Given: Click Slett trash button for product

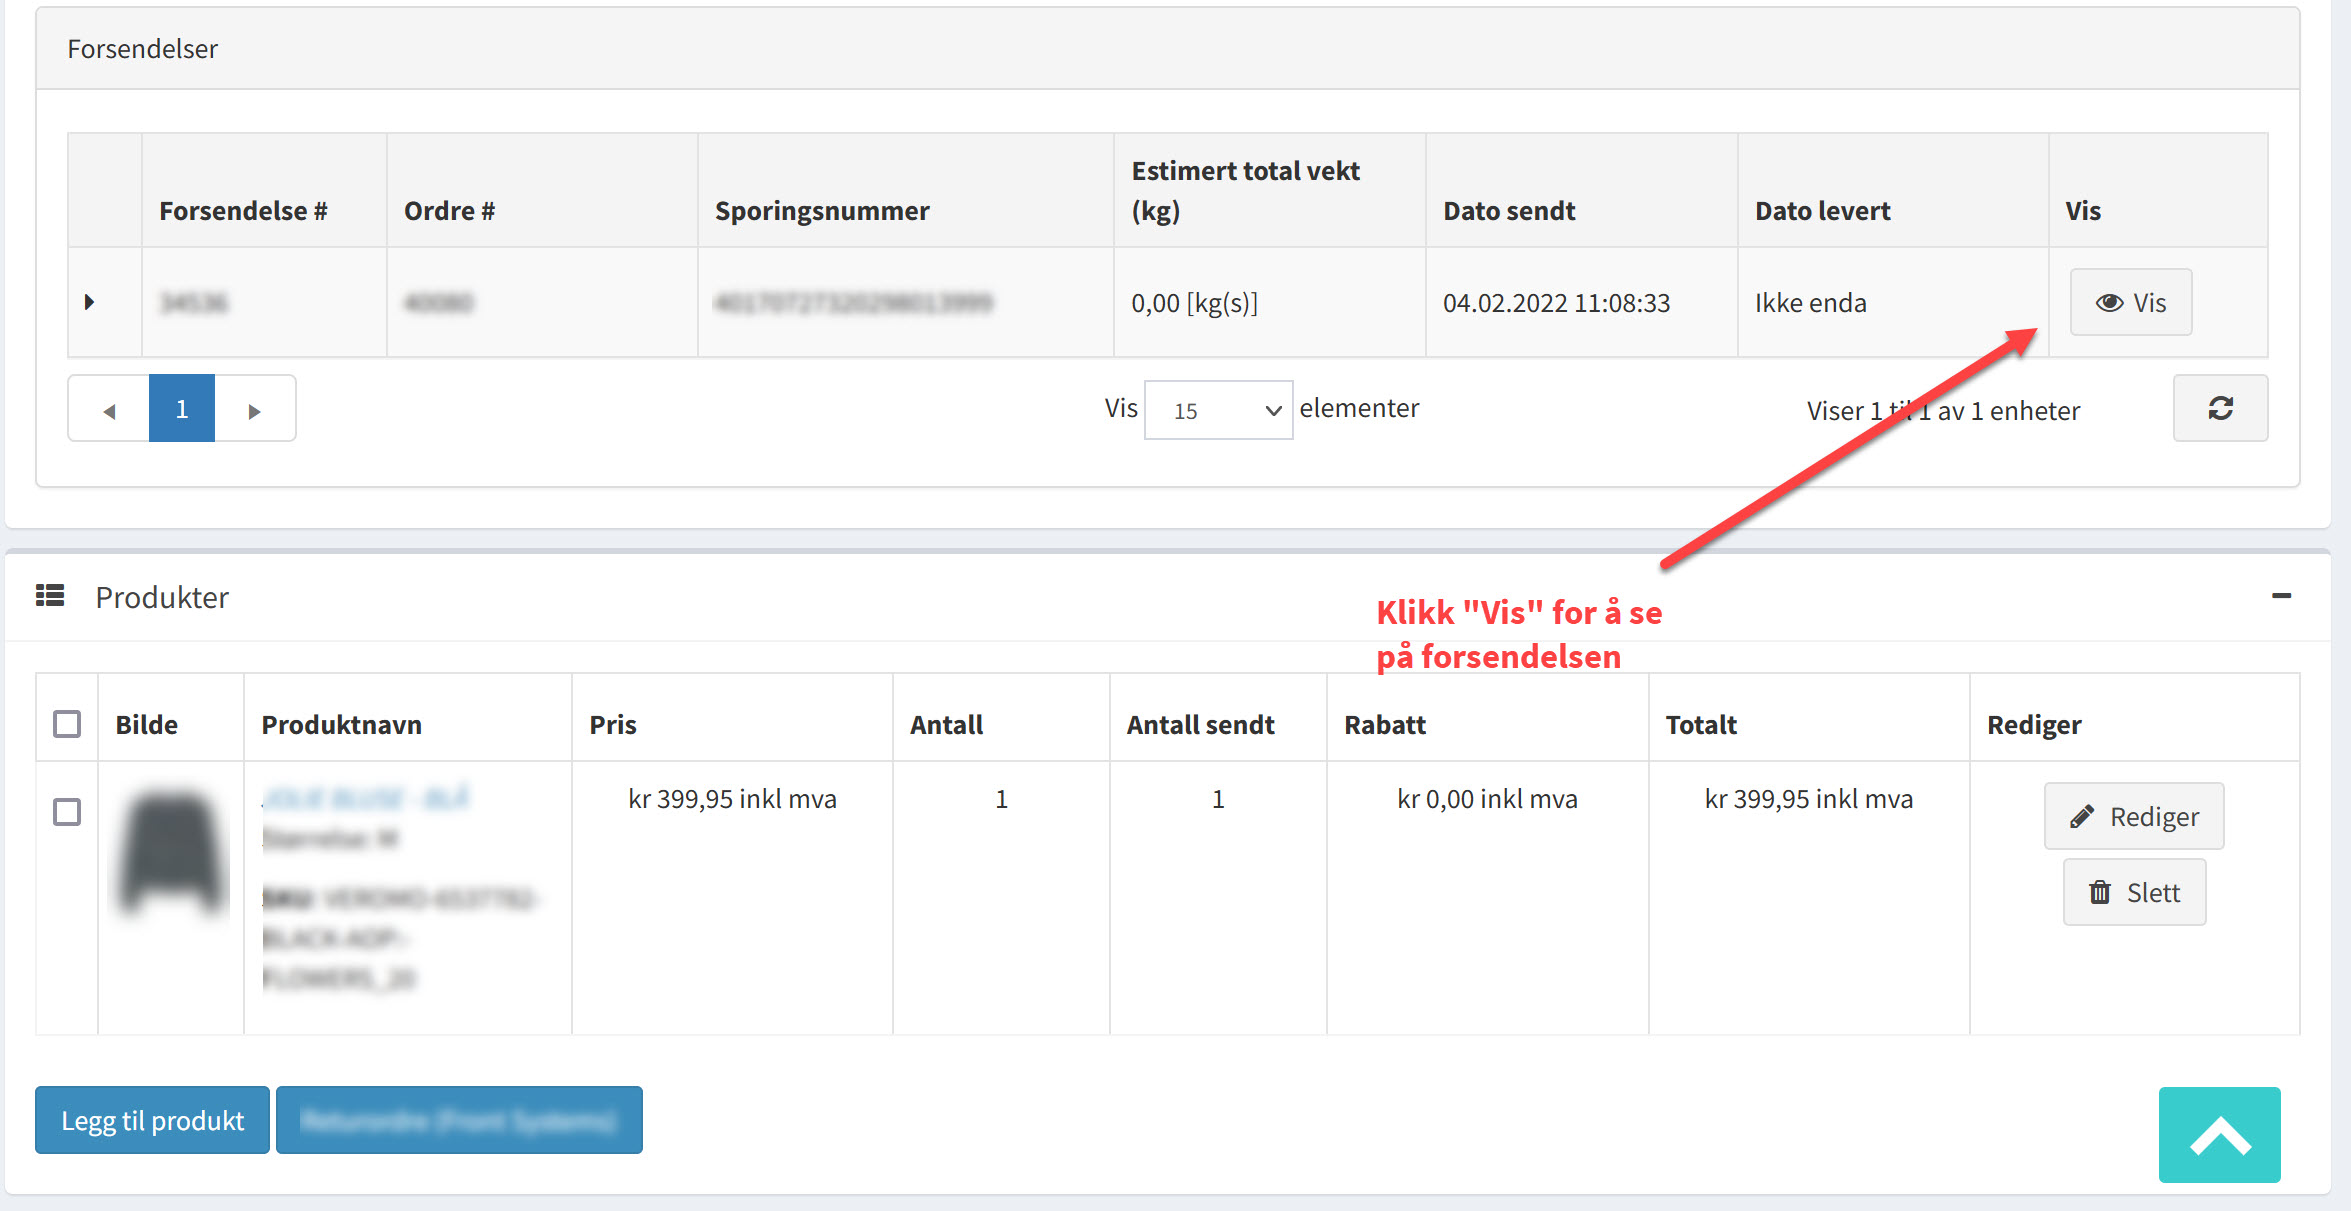Looking at the screenshot, I should (2134, 892).
